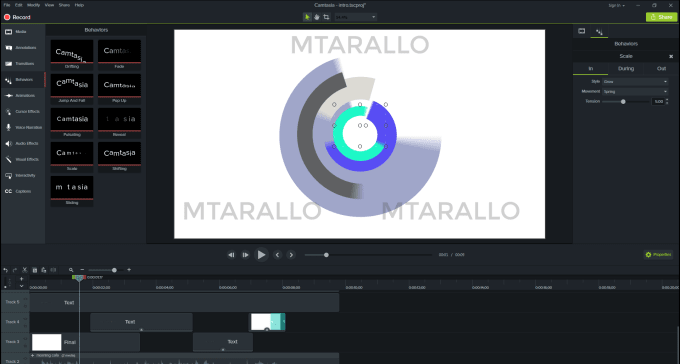
Task: Open the Interactivity tab
Action: pyautogui.click(x=23, y=175)
